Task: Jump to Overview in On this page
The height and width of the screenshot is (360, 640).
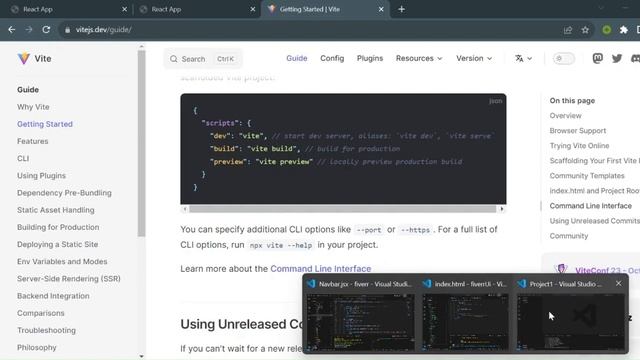Action: pos(565,116)
